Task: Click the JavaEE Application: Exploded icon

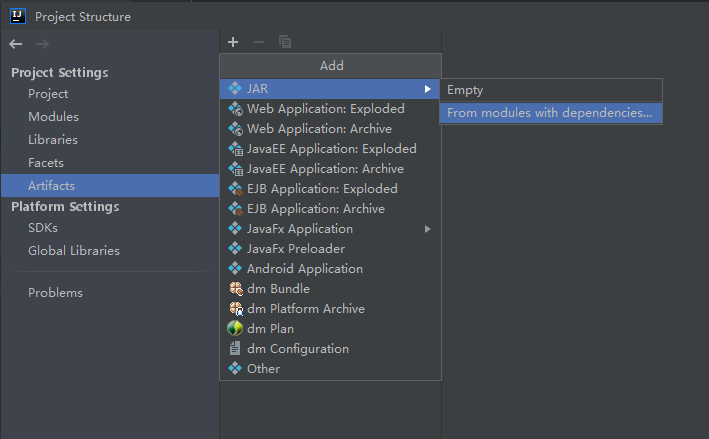Action: coord(235,148)
